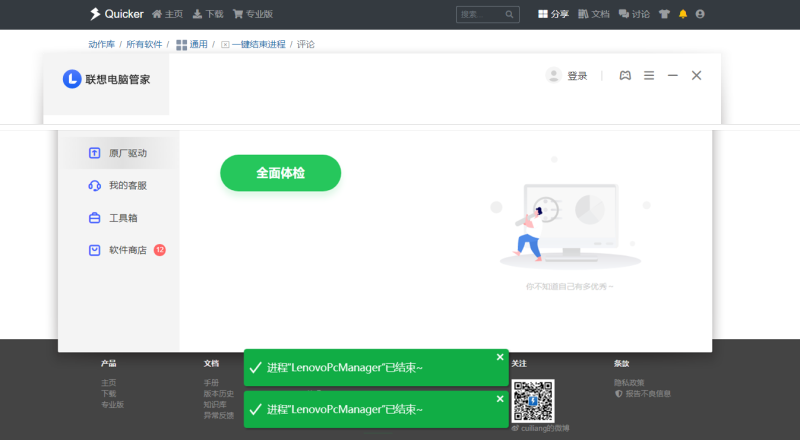Open 报告不良信息 link in footer
The height and width of the screenshot is (440, 800).
point(643,394)
